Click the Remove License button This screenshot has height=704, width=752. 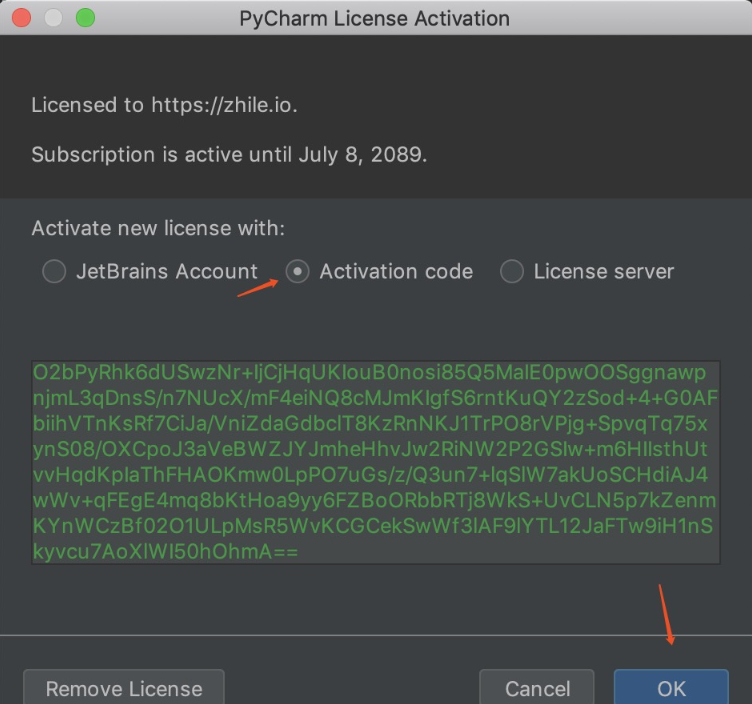pyautogui.click(x=124, y=688)
